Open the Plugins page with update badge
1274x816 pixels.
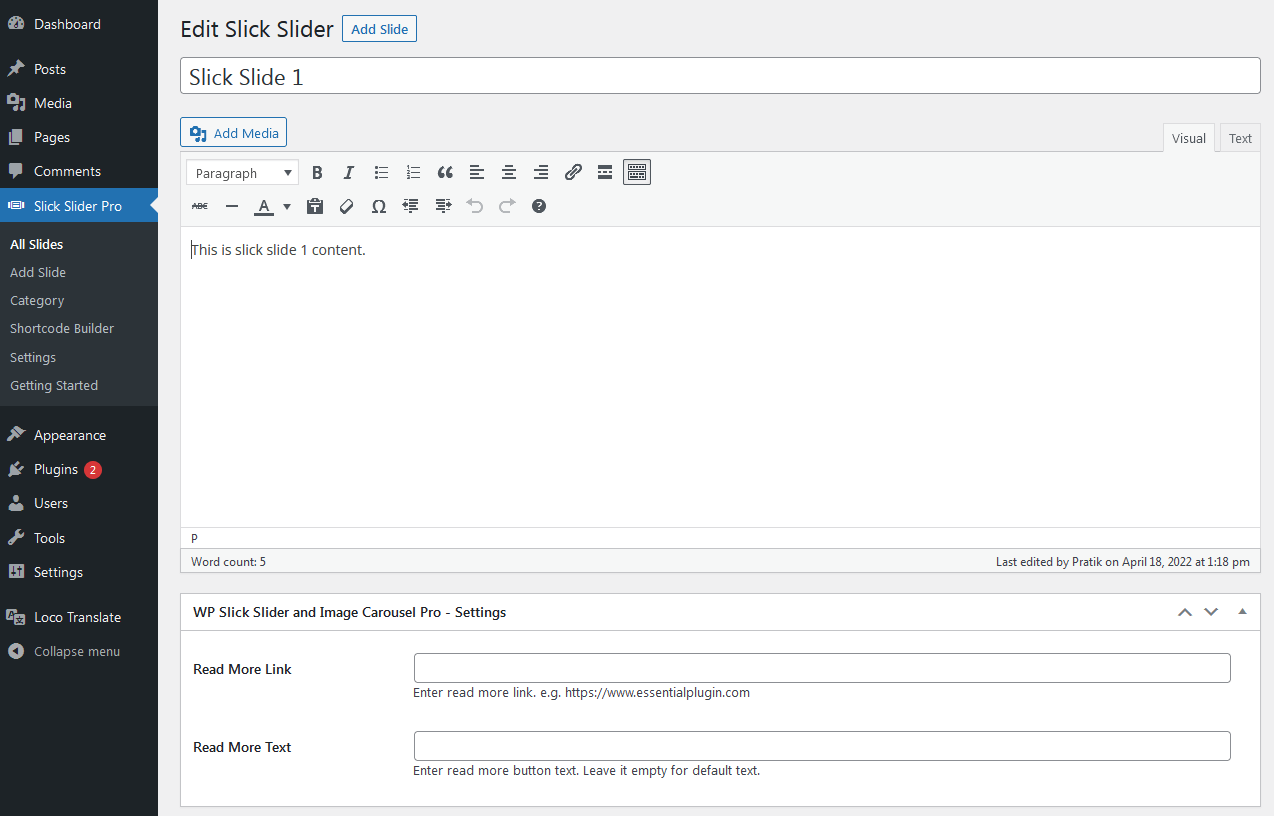(x=55, y=469)
